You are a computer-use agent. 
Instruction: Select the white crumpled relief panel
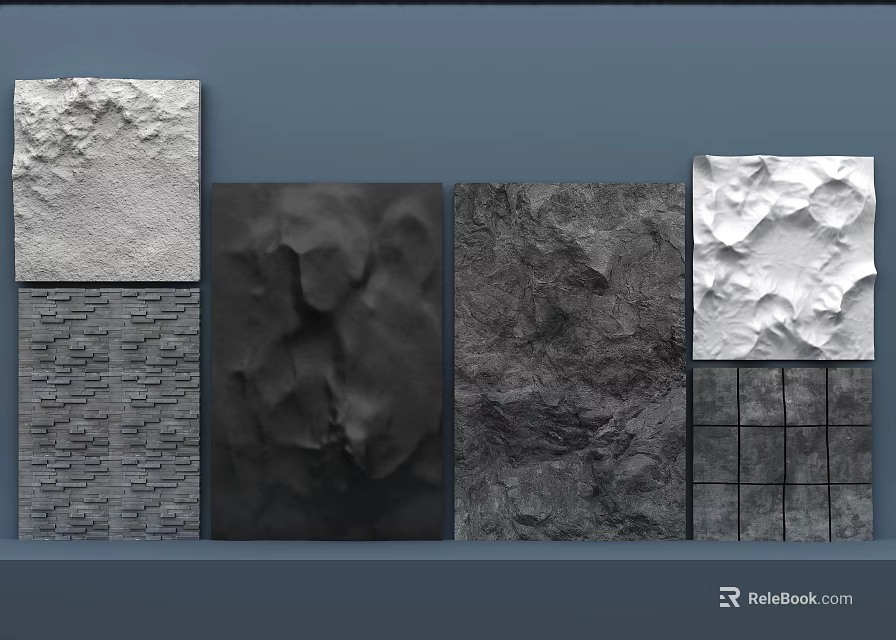(x=783, y=257)
